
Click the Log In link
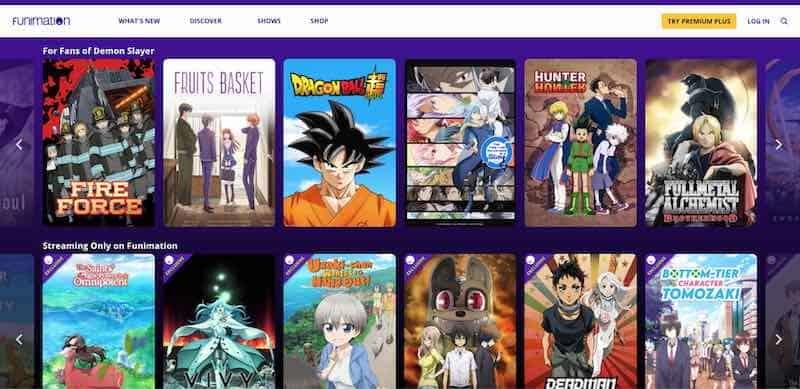pos(758,21)
